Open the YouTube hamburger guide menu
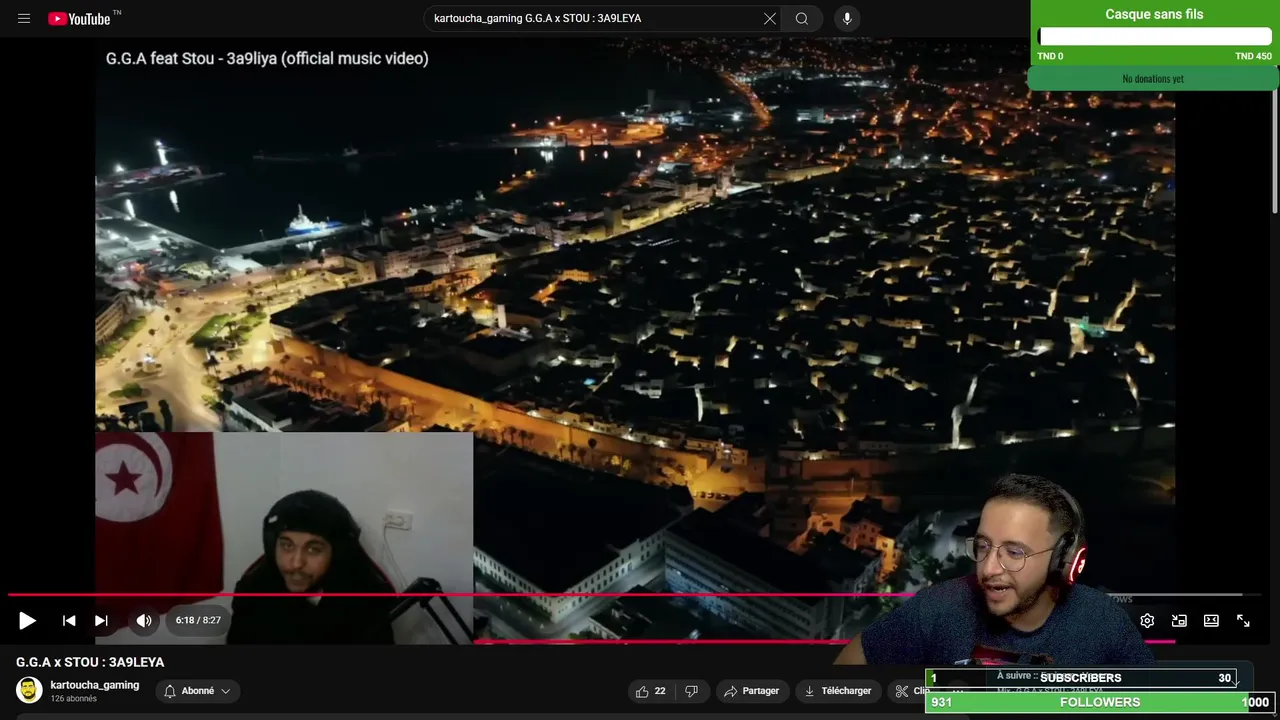The image size is (1280, 720). tap(24, 18)
